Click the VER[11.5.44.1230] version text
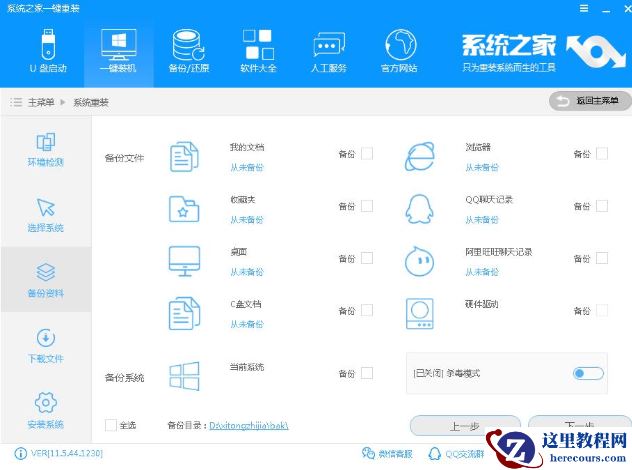 [x=67, y=453]
